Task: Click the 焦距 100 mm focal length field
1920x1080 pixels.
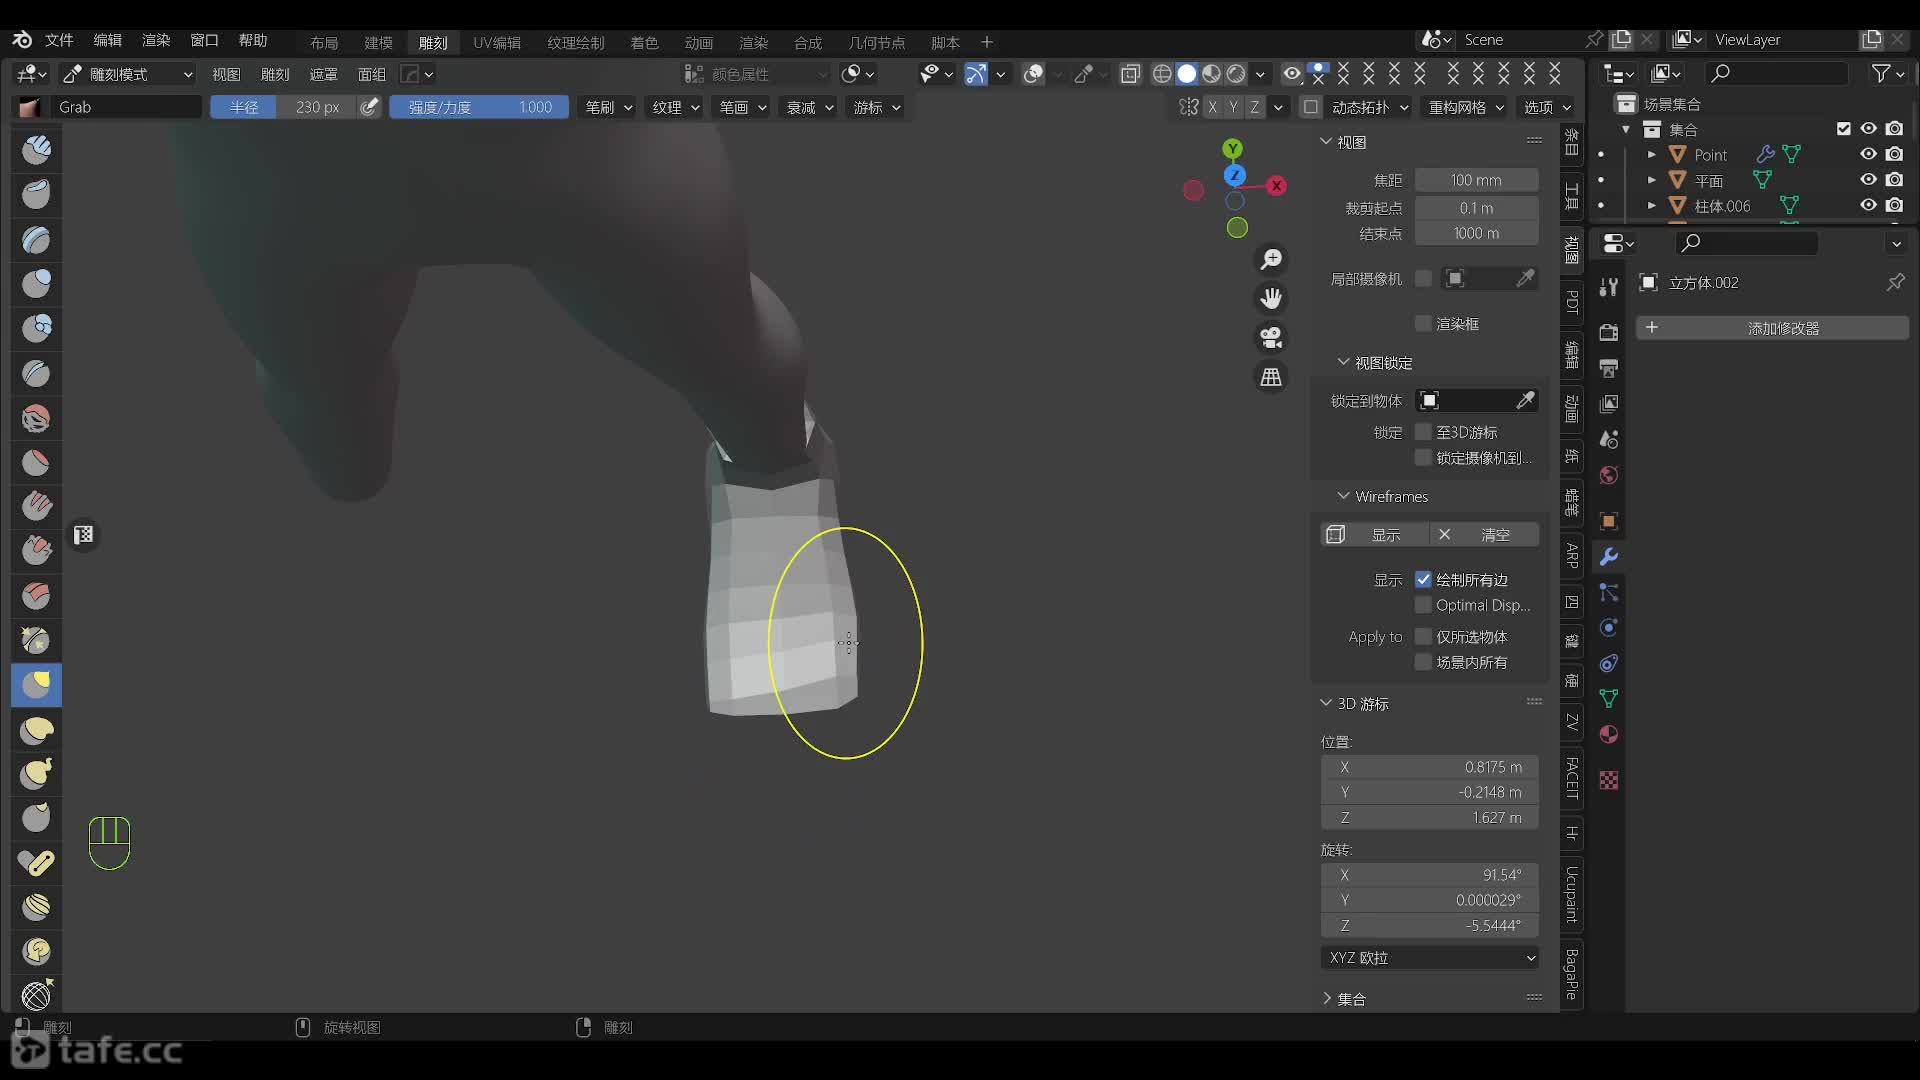Action: [1476, 180]
